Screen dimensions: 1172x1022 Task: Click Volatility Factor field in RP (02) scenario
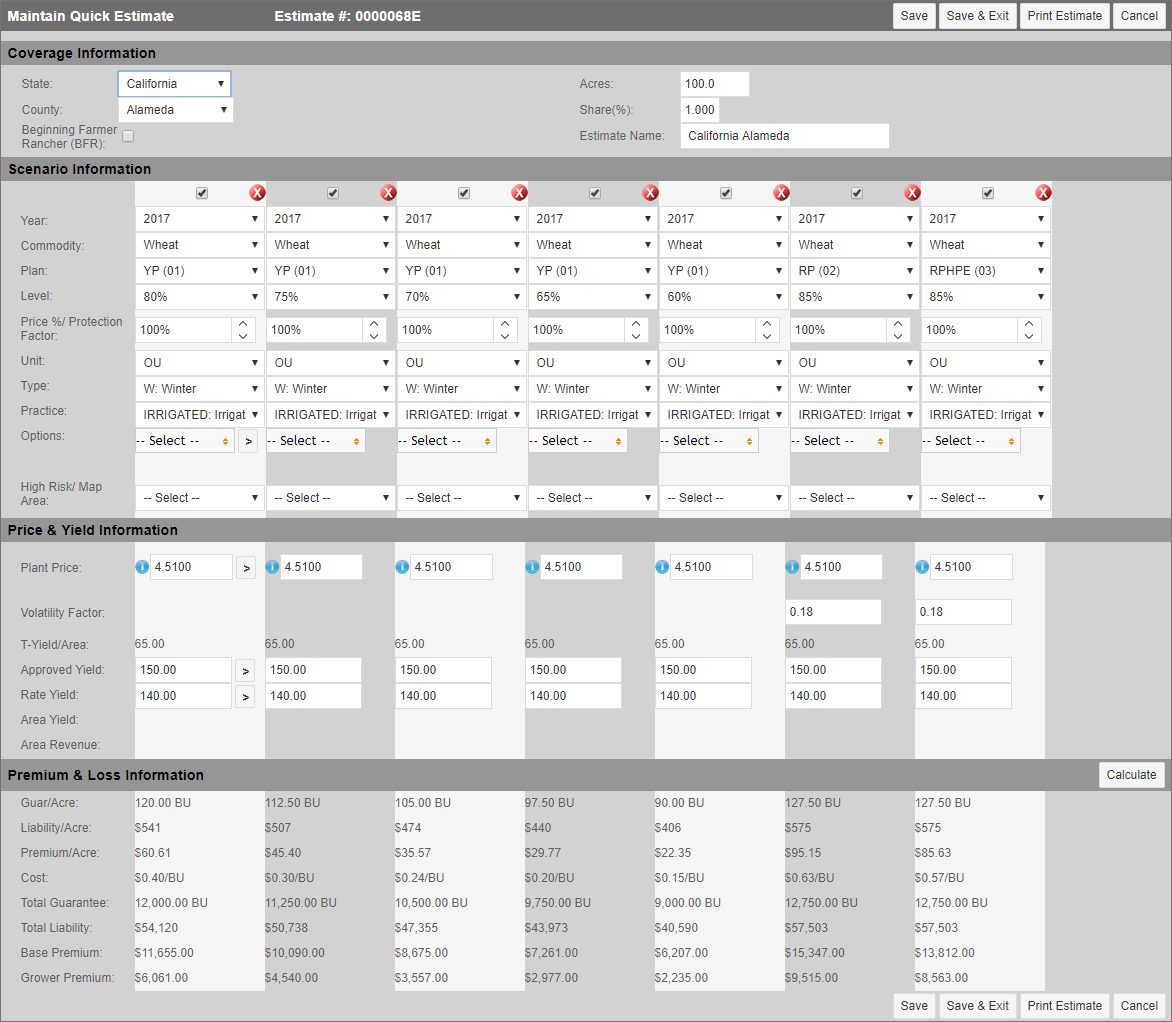click(x=833, y=612)
